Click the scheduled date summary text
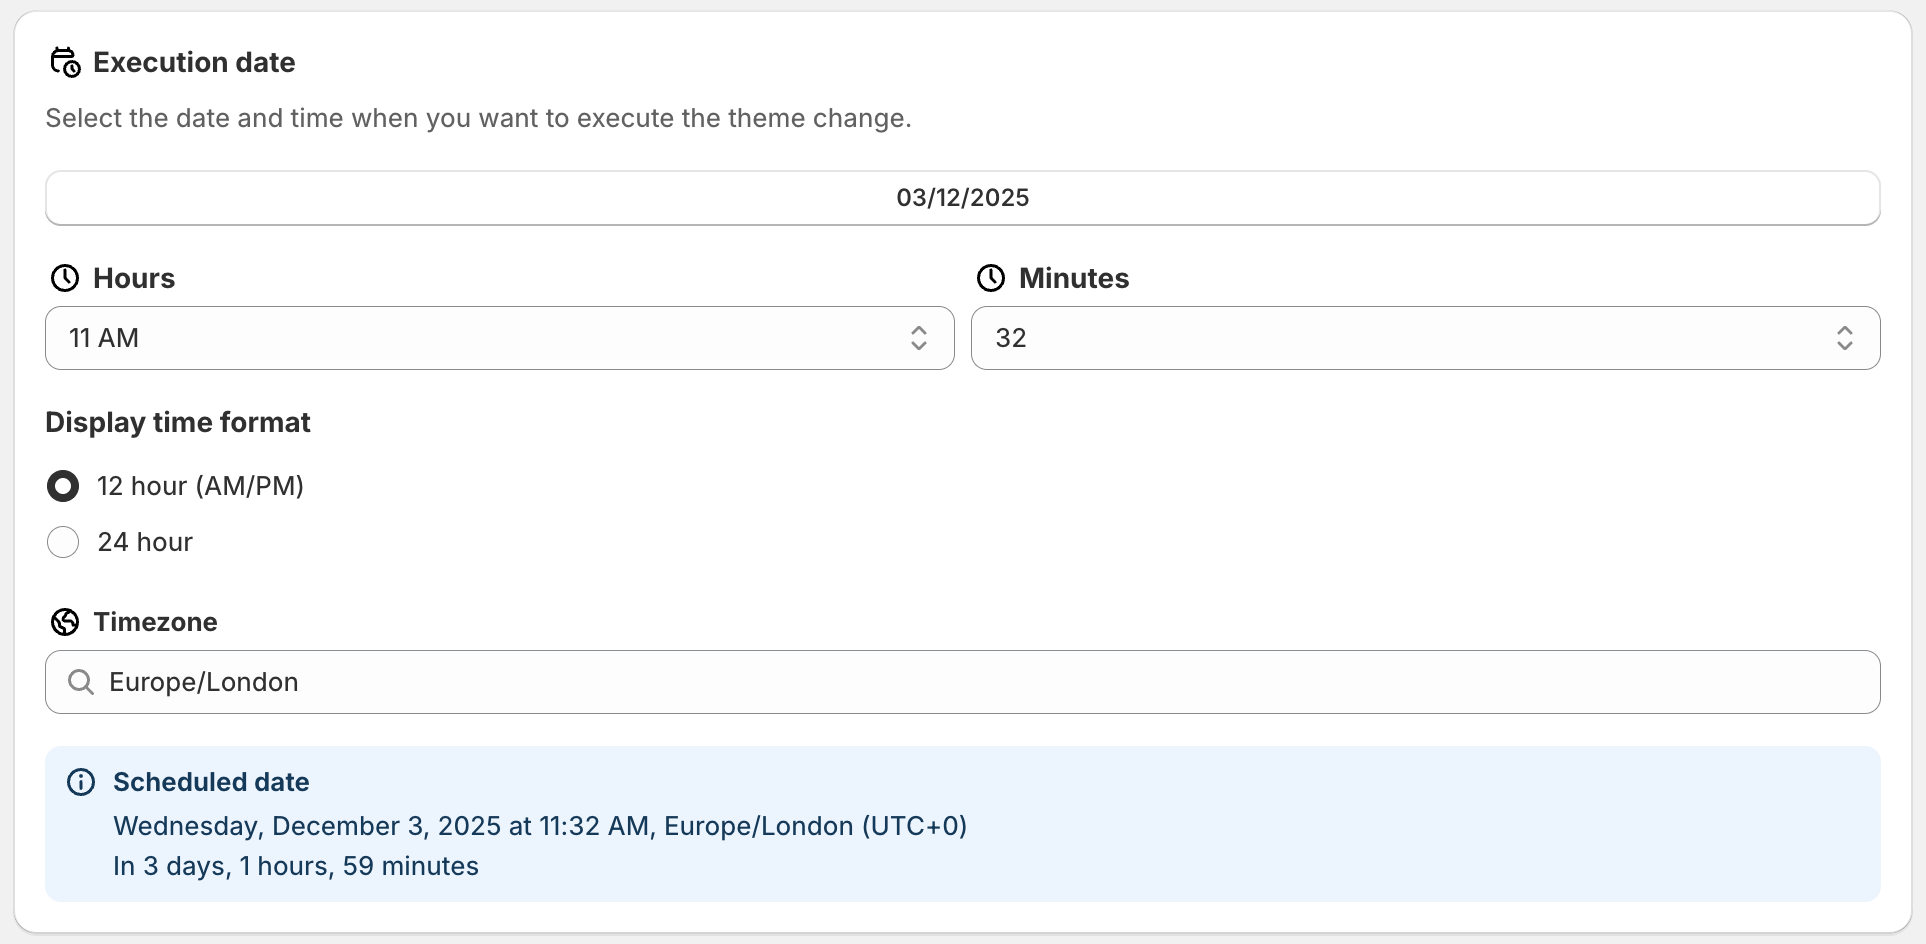This screenshot has height=944, width=1926. point(540,826)
